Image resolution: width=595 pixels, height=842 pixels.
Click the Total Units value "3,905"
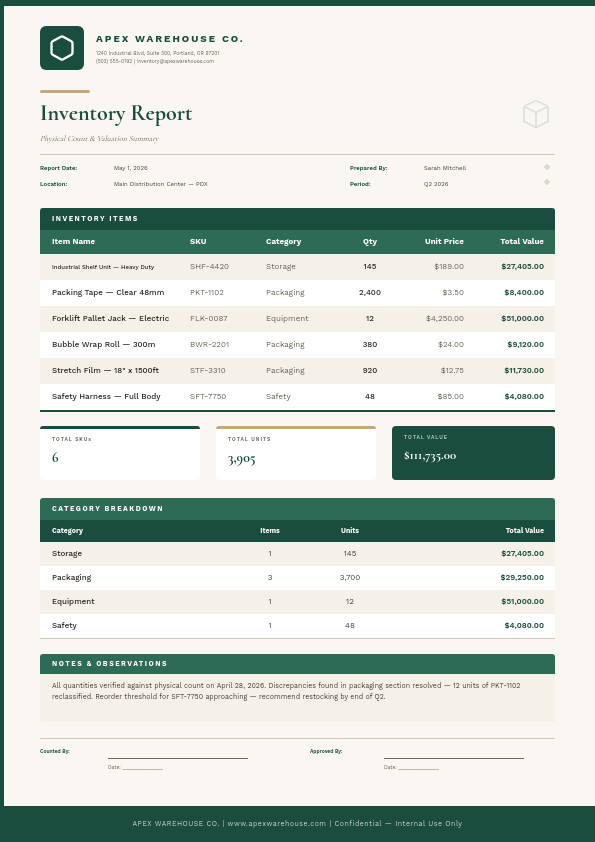pos(242,459)
